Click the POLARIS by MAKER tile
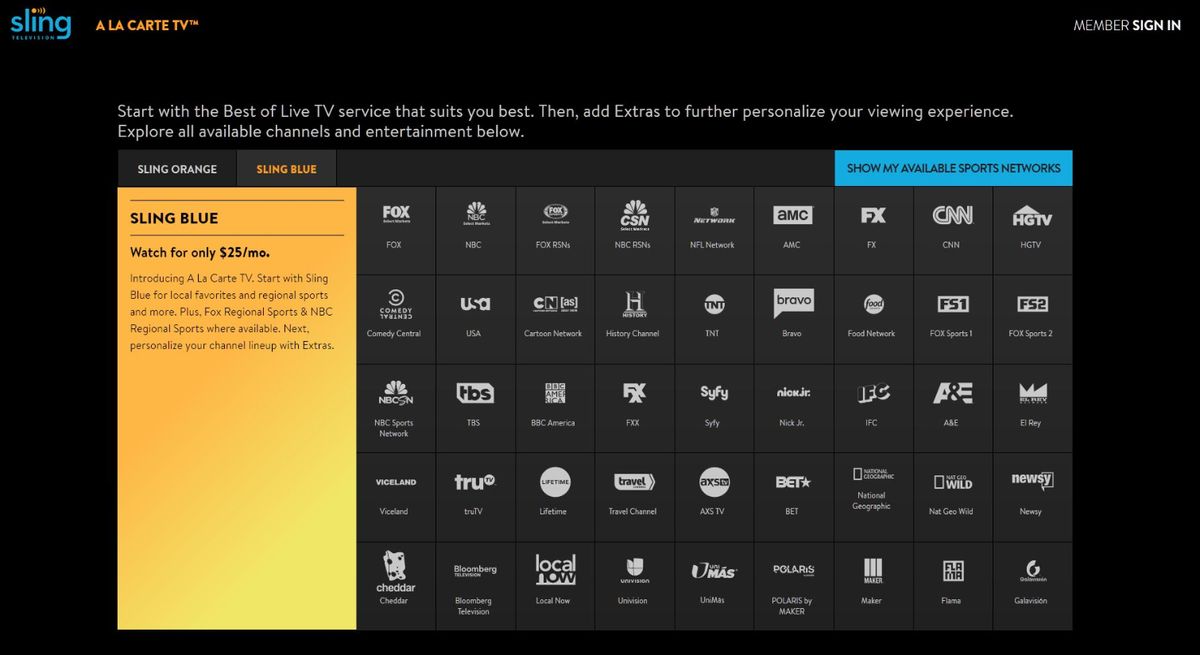The image size is (1200, 655). [x=793, y=586]
